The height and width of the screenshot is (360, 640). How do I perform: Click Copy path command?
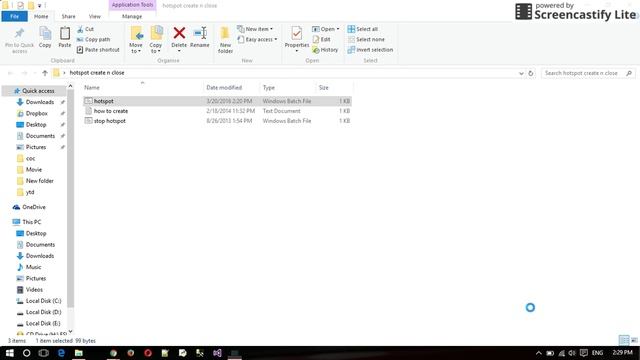coord(93,40)
